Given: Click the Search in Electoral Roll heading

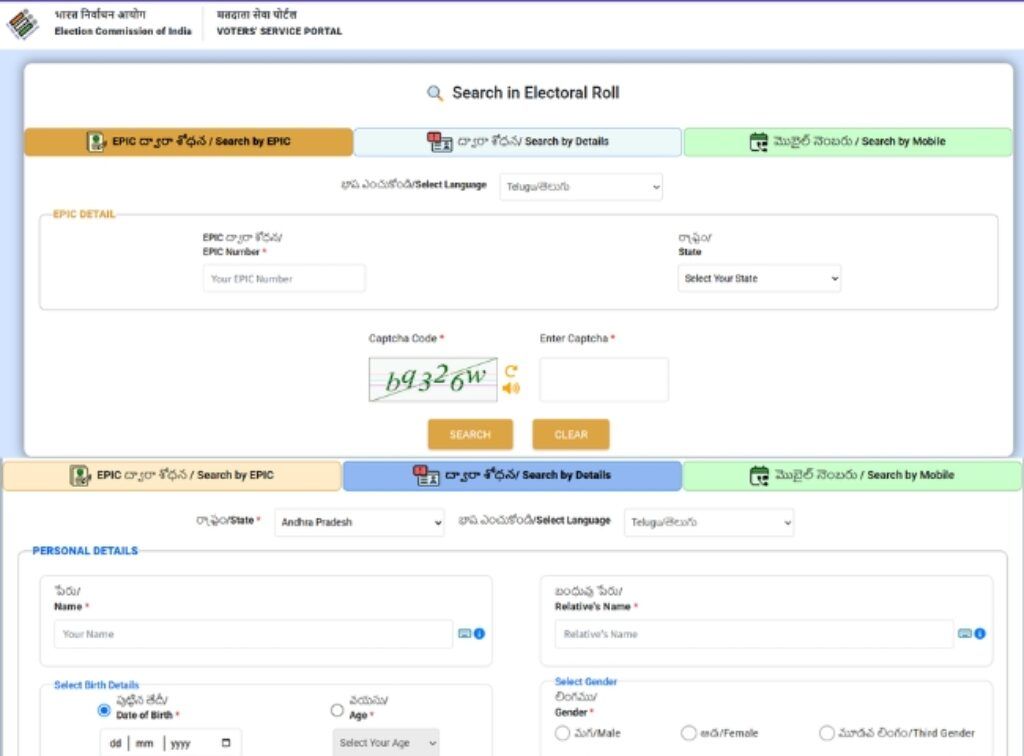Looking at the screenshot, I should click(x=536, y=93).
